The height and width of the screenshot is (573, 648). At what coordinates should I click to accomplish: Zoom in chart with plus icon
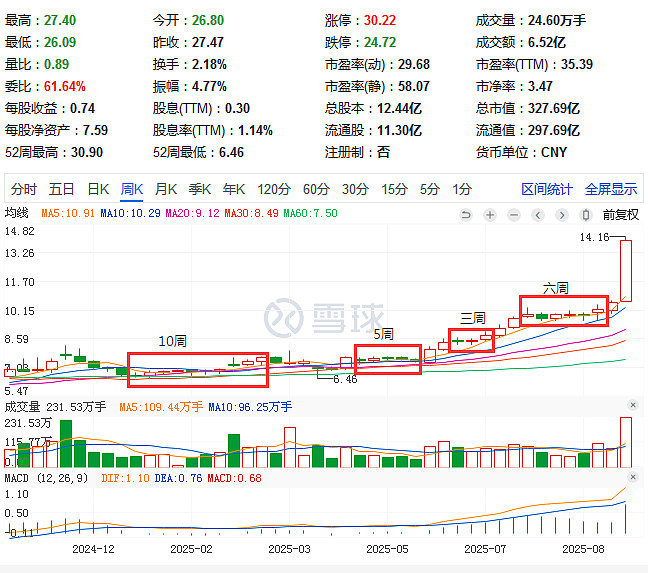(490, 215)
